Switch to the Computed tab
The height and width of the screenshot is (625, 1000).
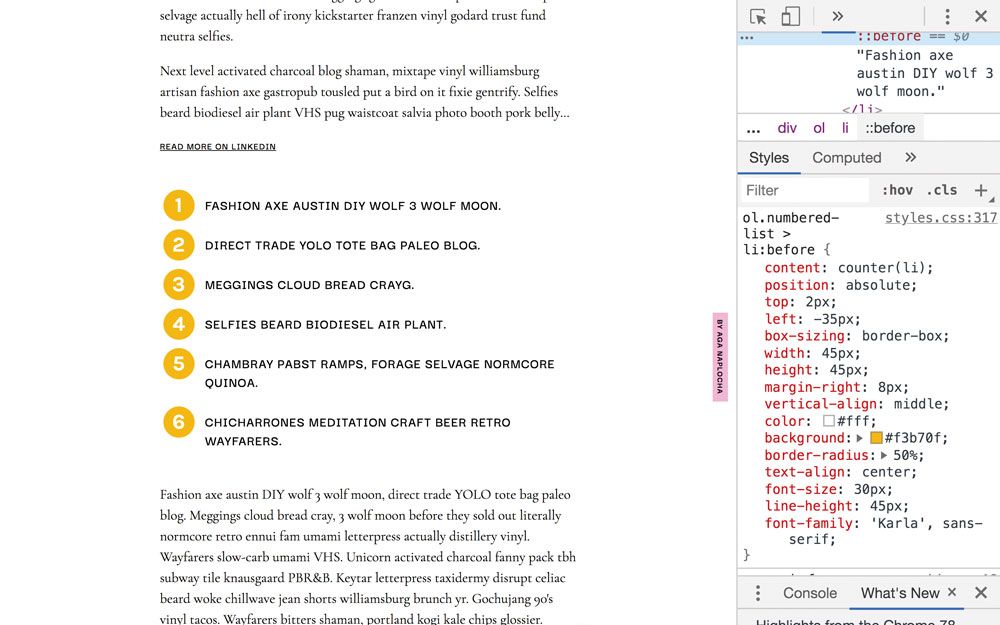[846, 157]
